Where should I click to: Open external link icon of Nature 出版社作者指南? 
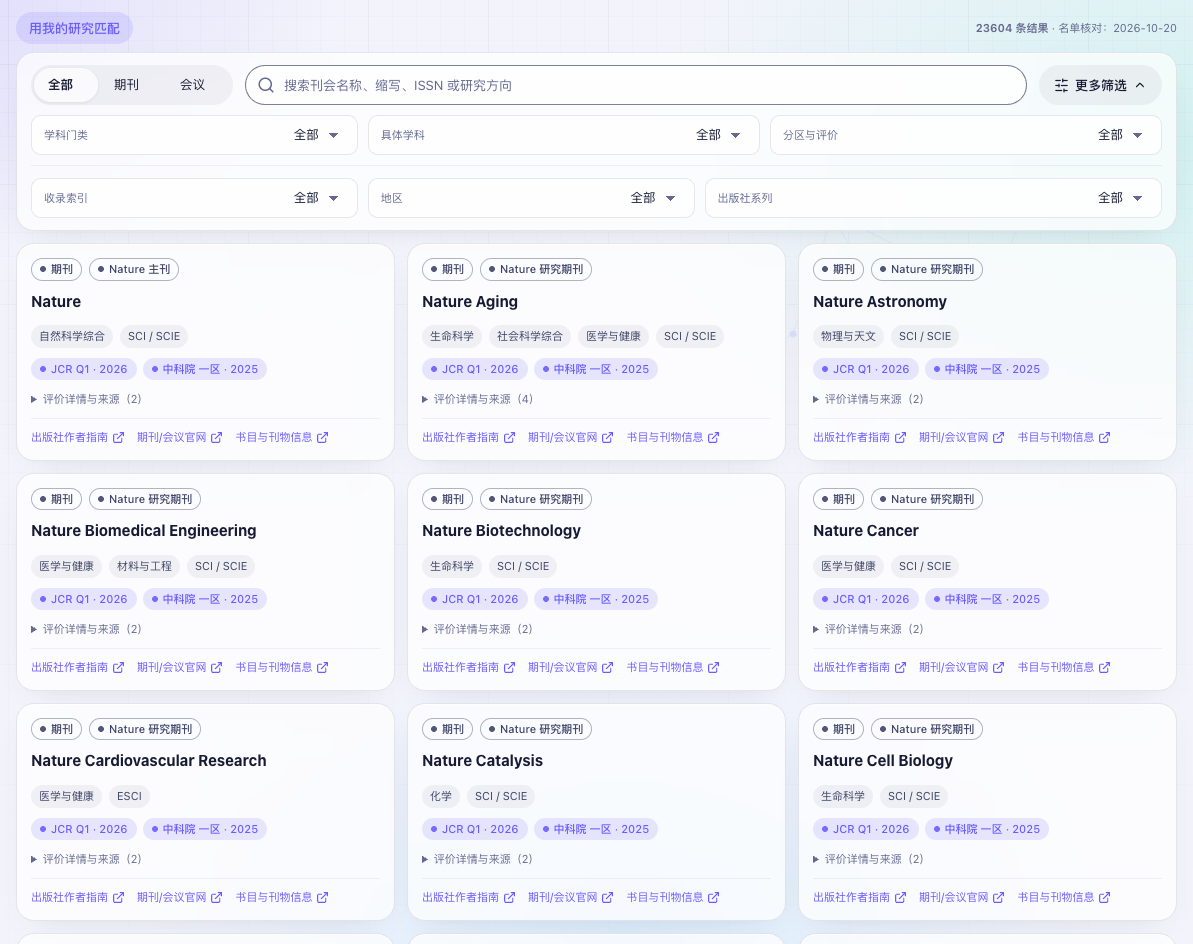119,437
